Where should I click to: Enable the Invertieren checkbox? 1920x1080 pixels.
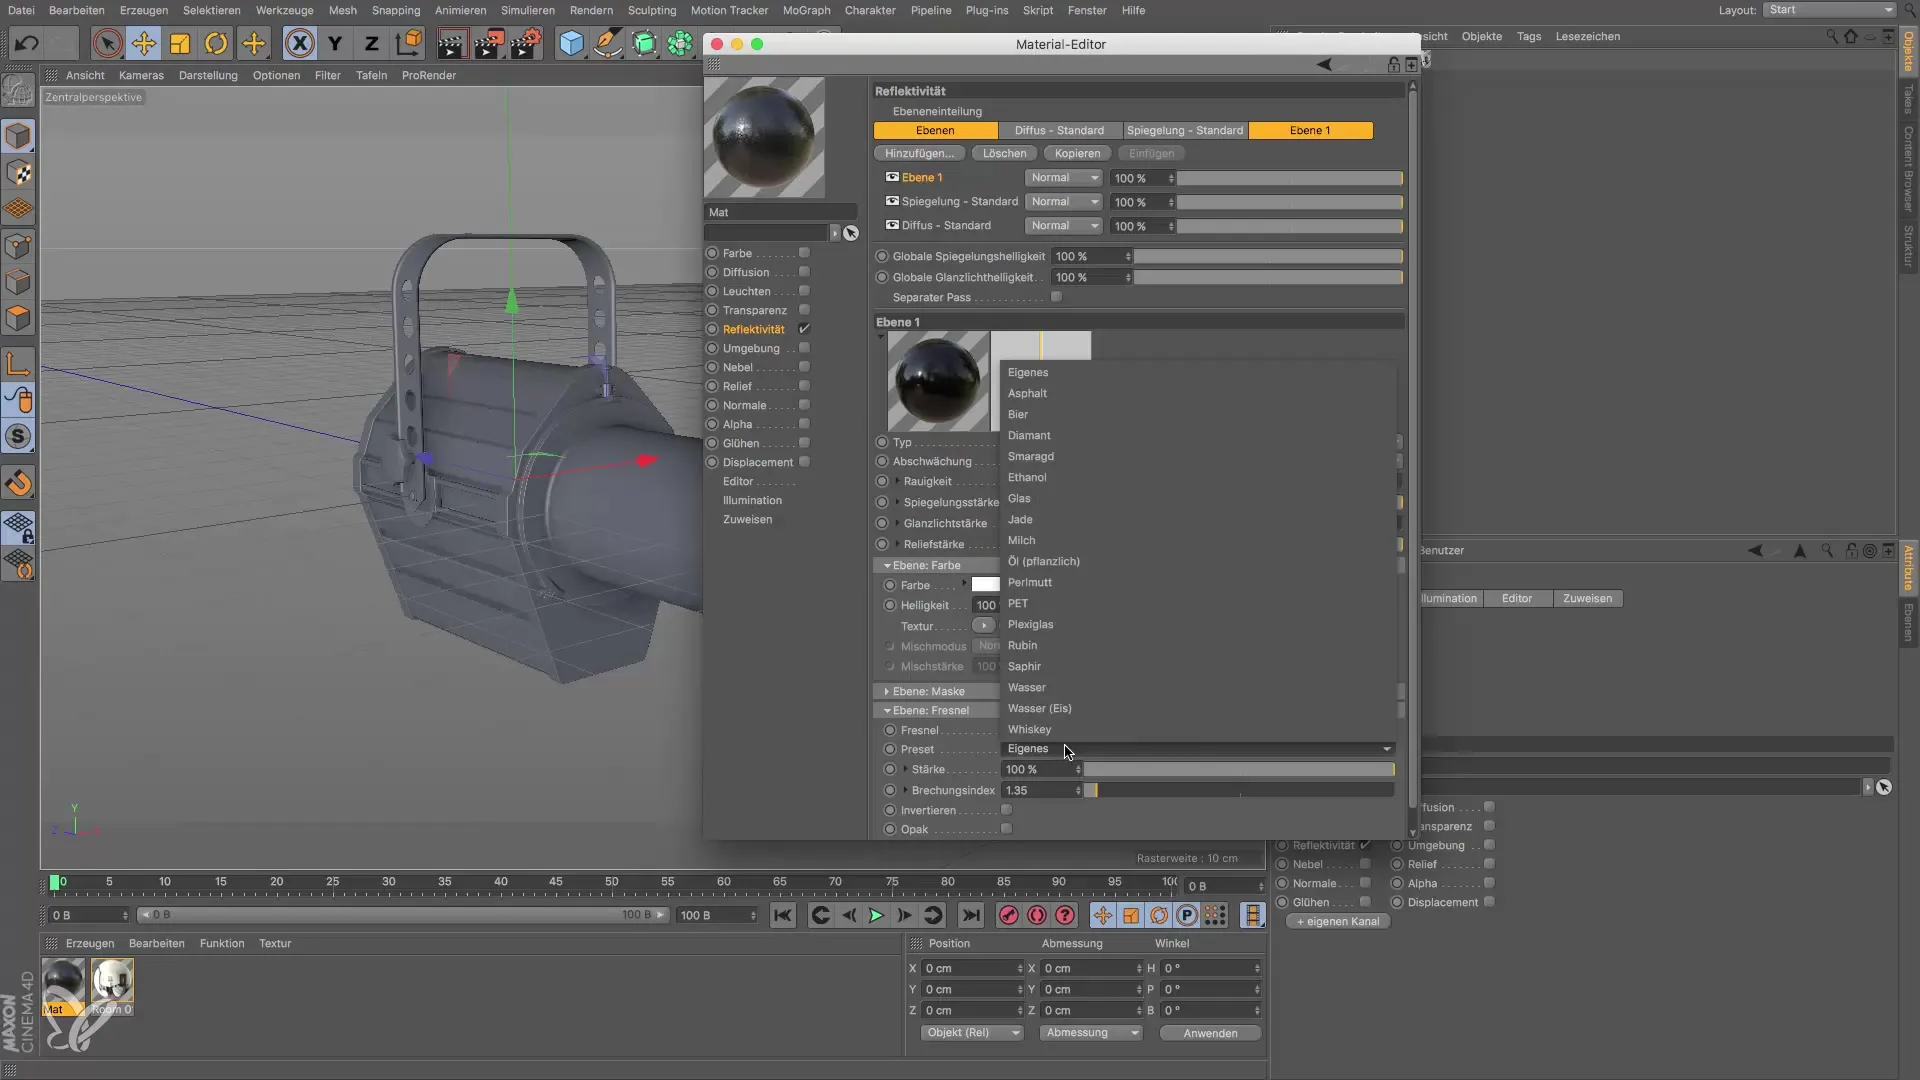click(x=1006, y=810)
